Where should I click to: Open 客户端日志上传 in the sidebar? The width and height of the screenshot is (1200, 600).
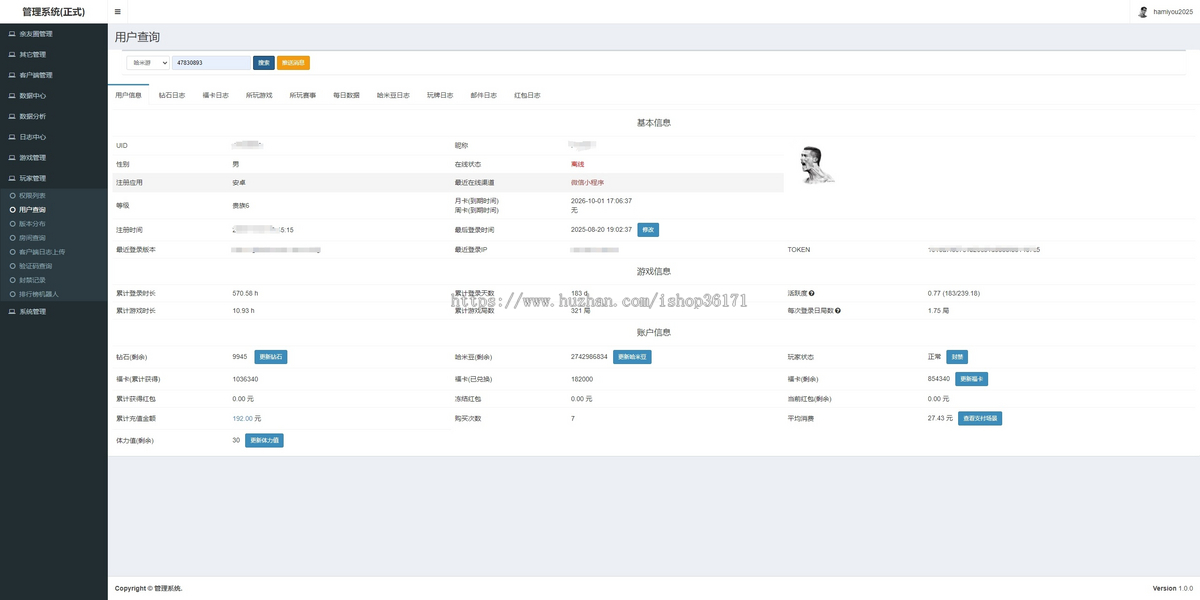[42, 252]
